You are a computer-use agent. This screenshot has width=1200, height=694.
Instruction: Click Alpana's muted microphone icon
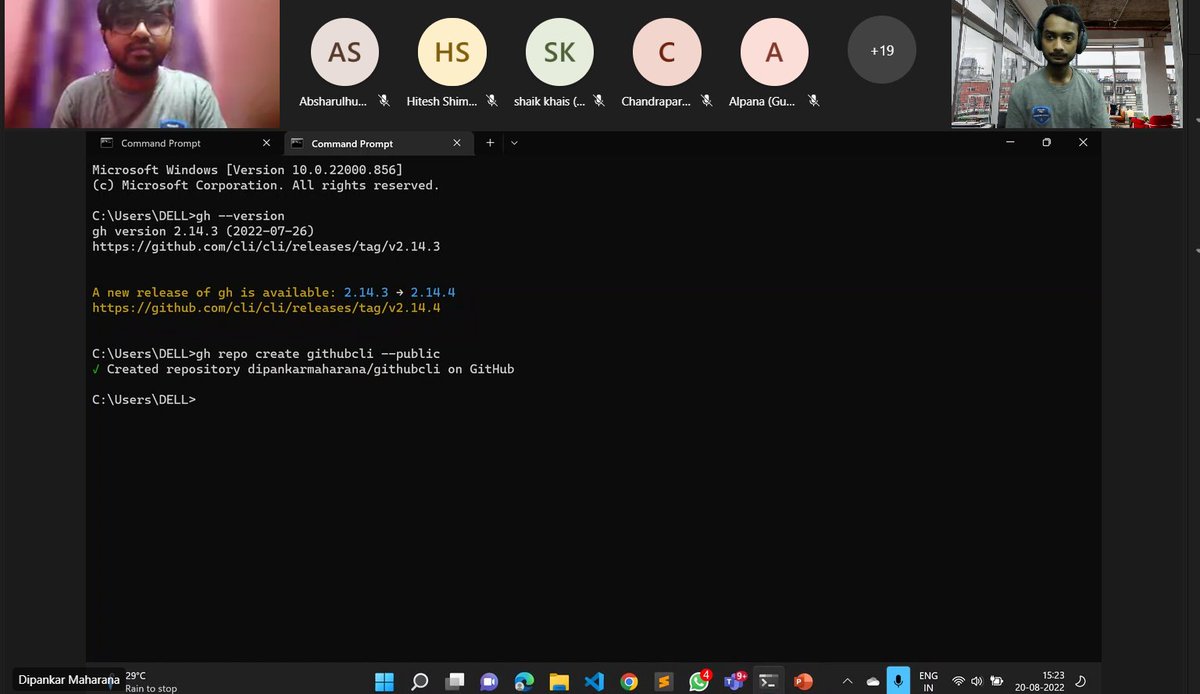(814, 101)
